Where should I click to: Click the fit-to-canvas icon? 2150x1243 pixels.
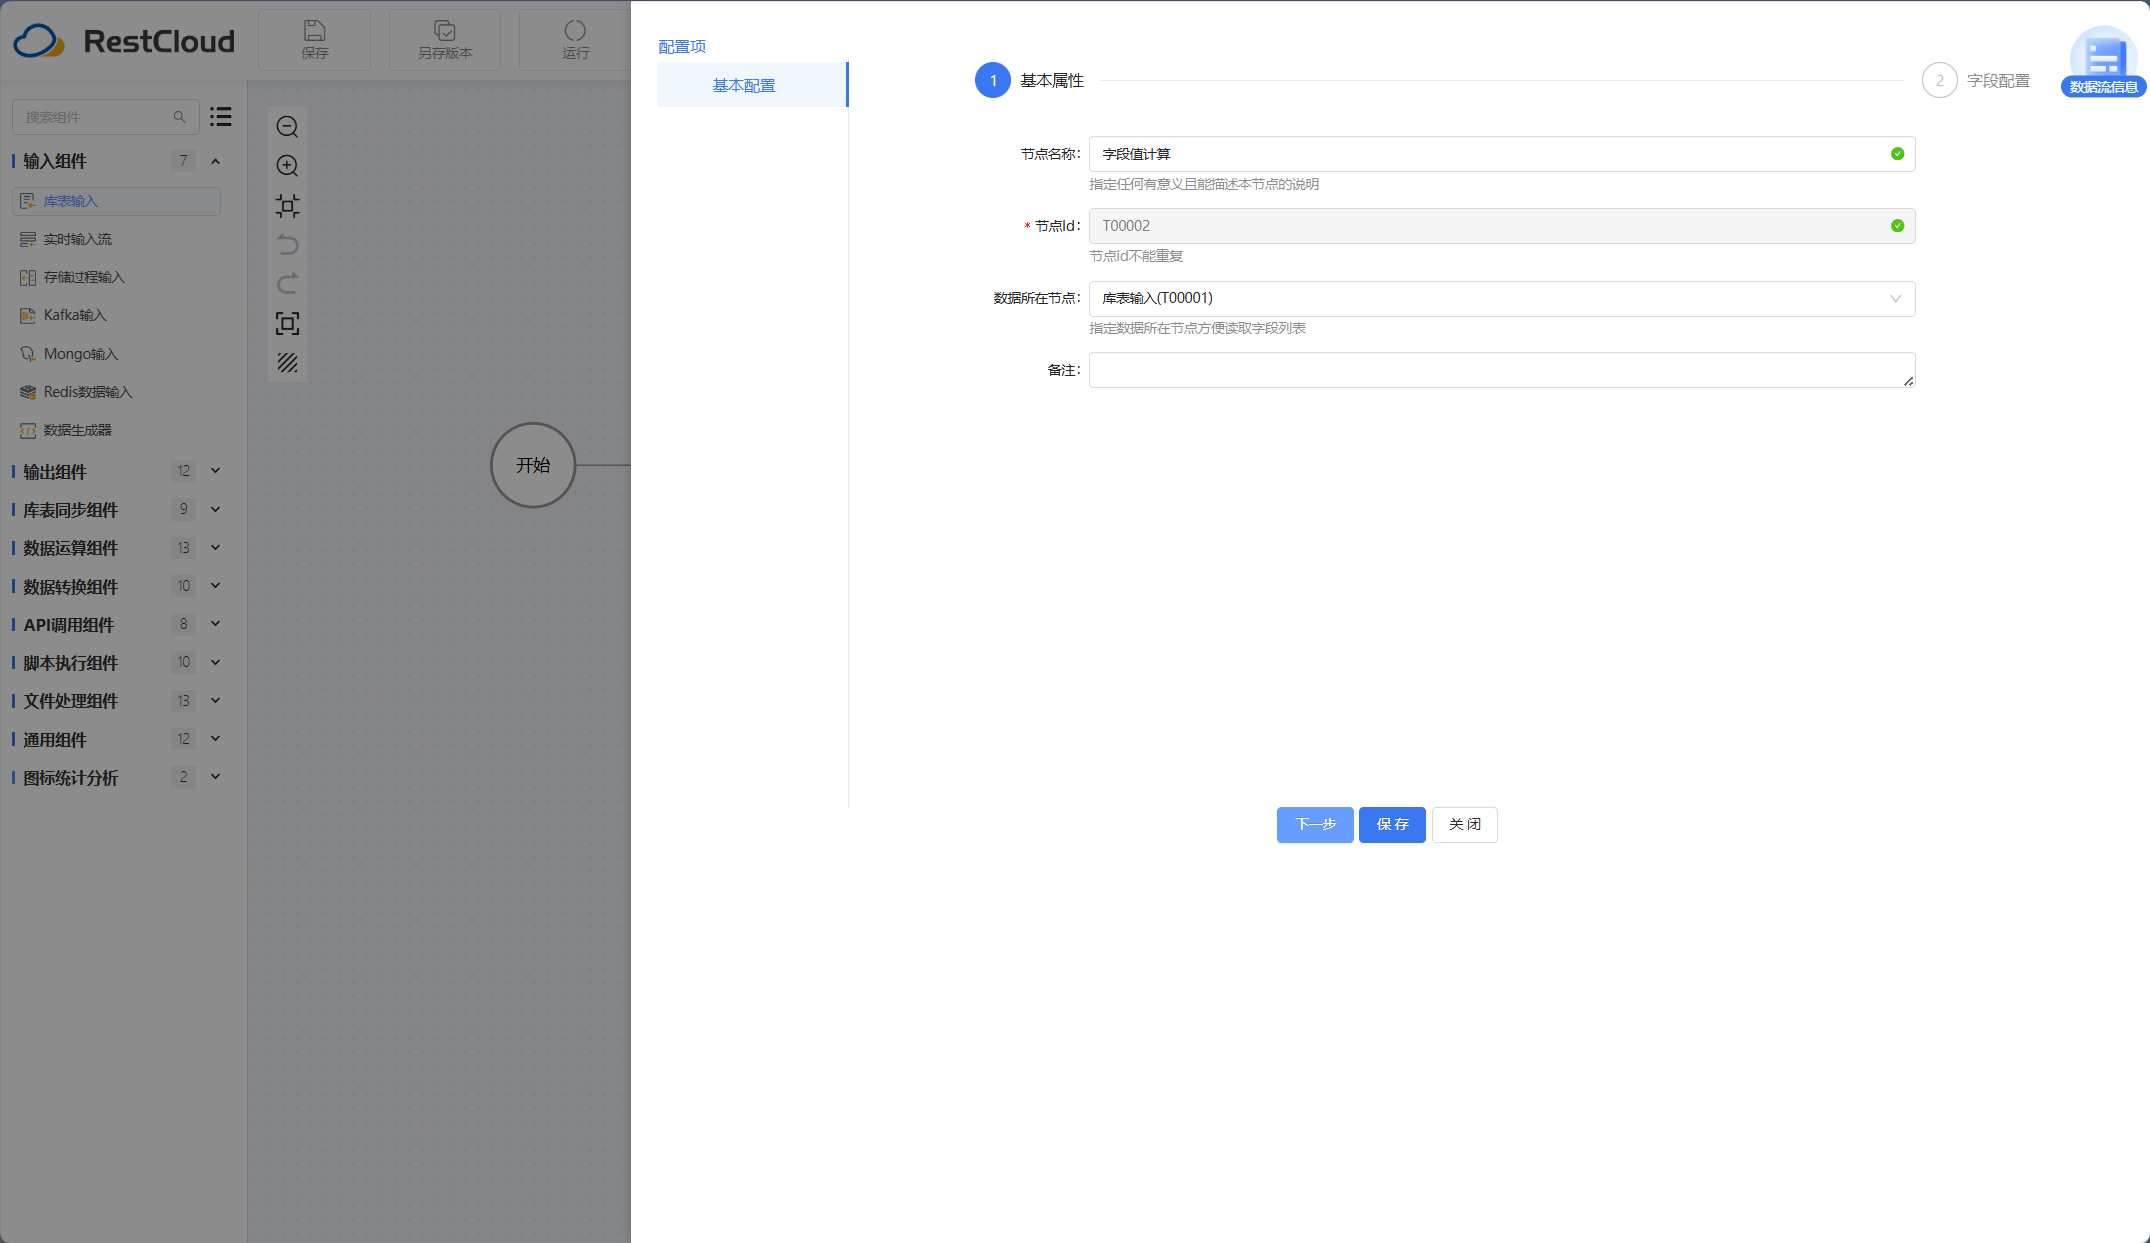tap(287, 206)
